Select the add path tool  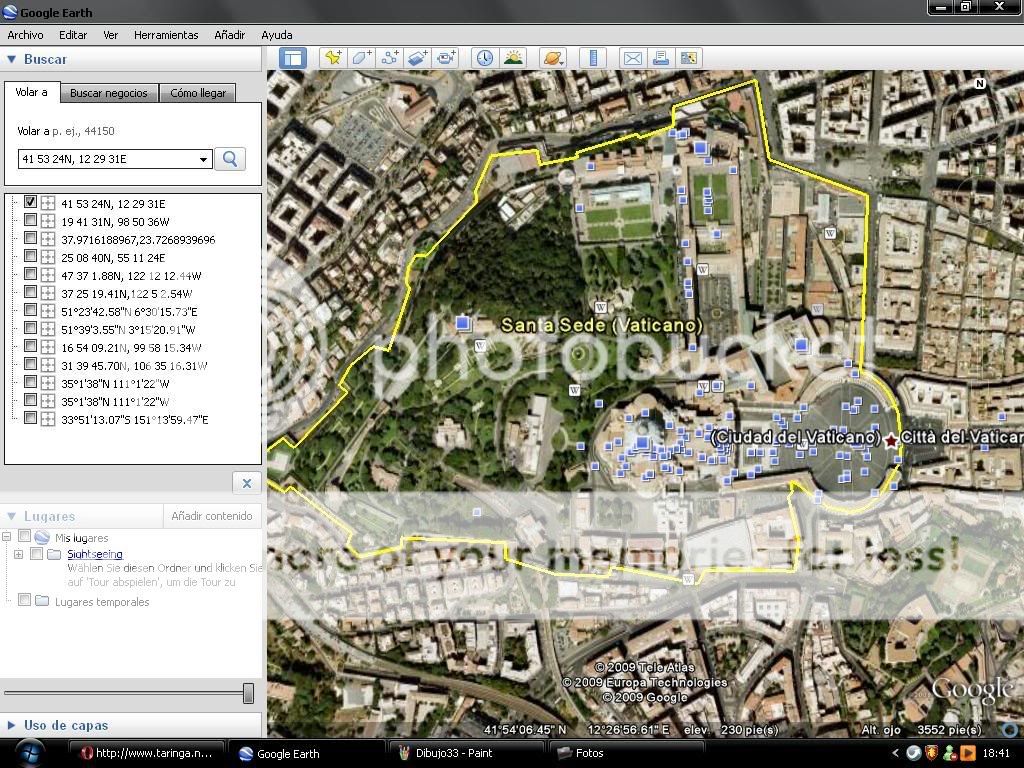click(x=390, y=58)
